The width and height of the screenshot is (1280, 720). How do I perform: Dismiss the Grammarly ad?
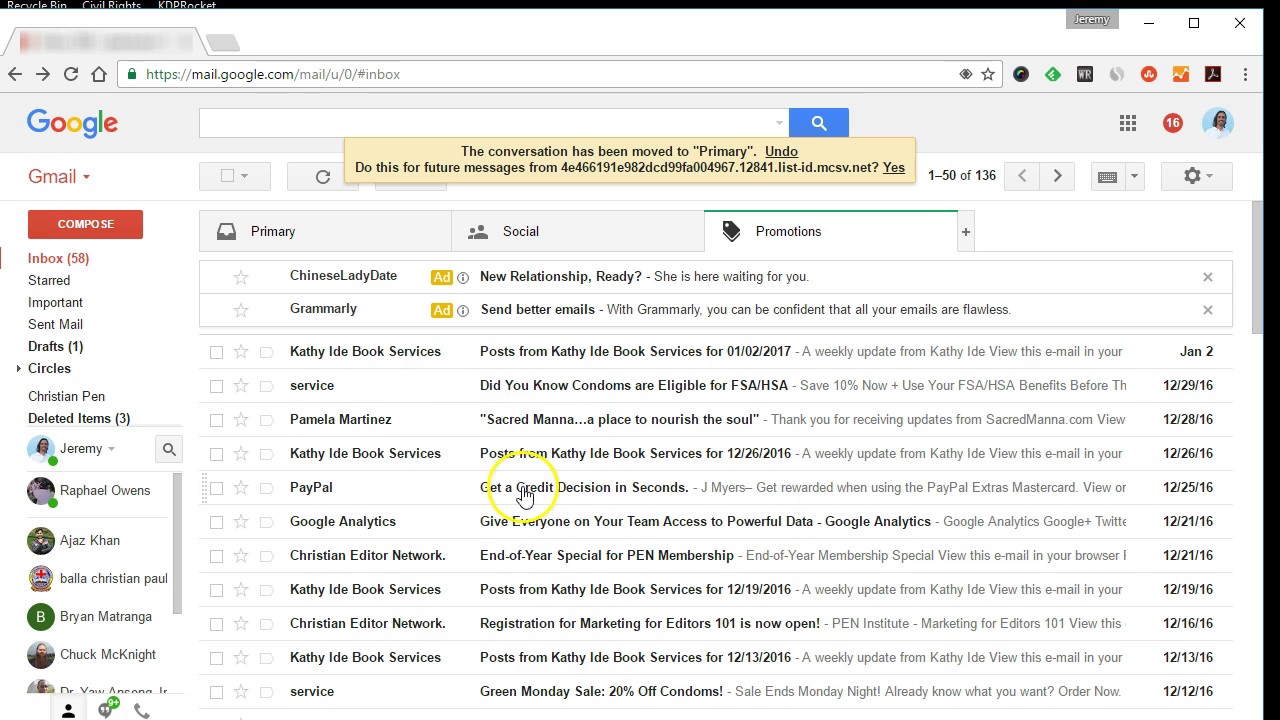click(1207, 310)
